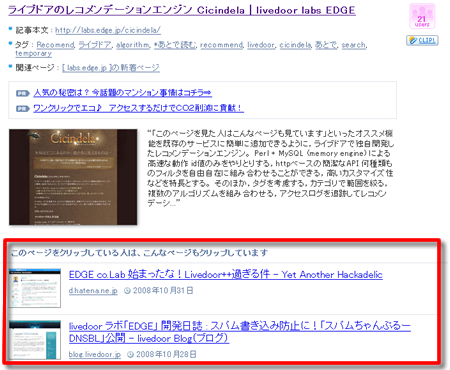Select the *あとで読む tag

pyautogui.click(x=175, y=45)
